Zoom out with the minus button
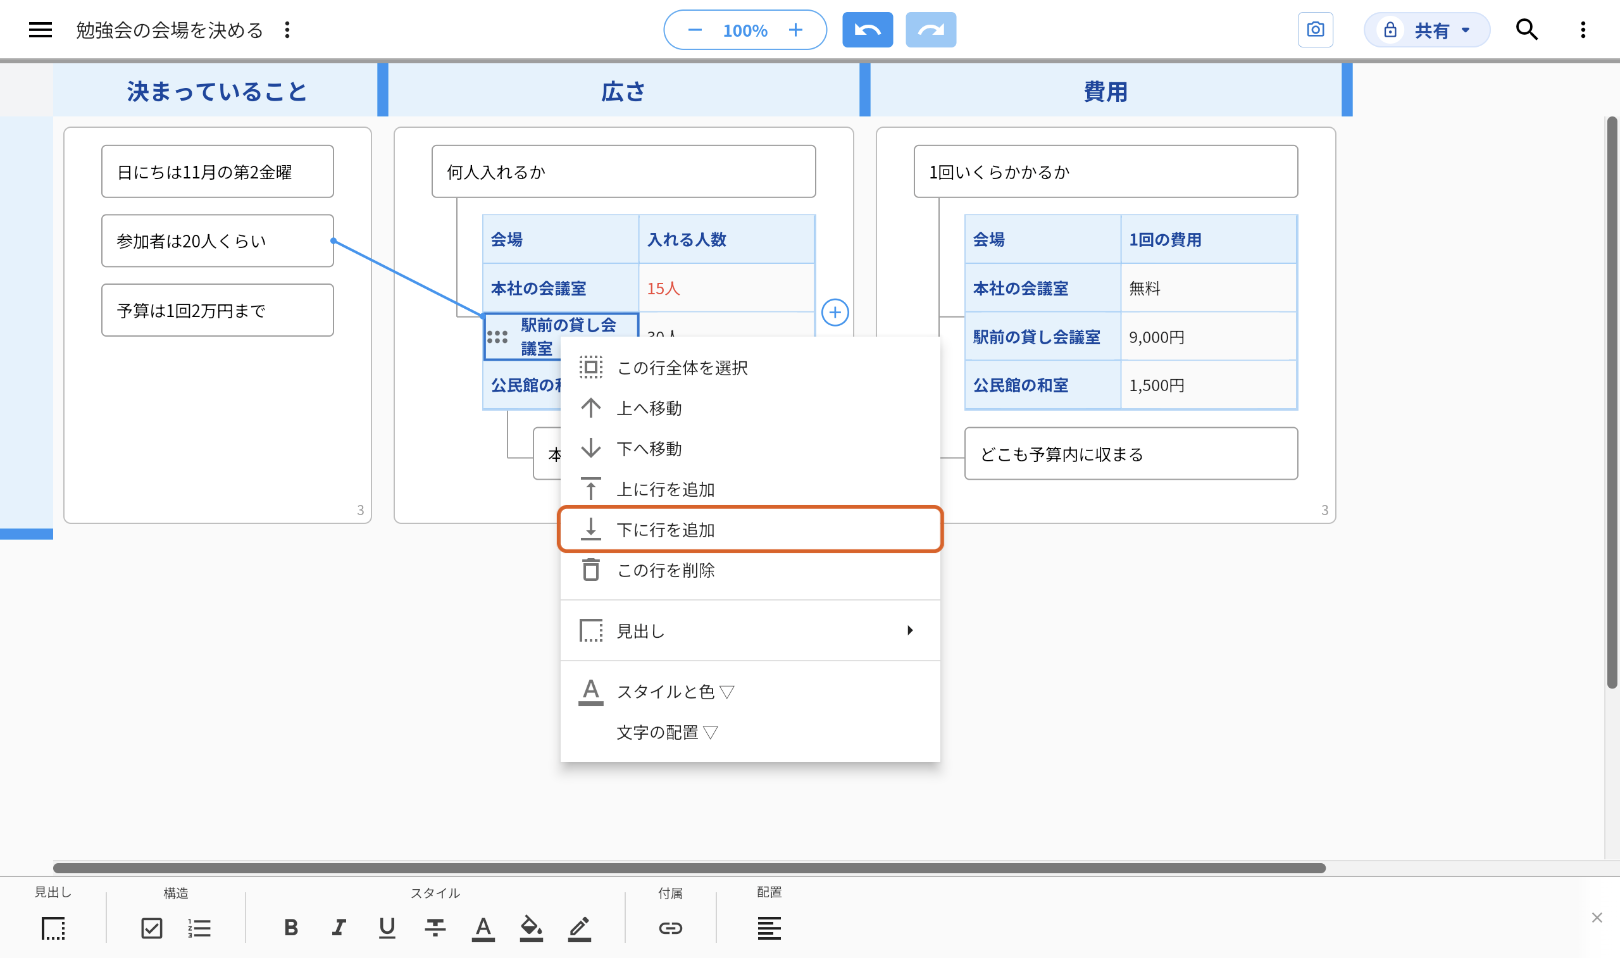Screen dimensions: 1620x958 [x=695, y=30]
